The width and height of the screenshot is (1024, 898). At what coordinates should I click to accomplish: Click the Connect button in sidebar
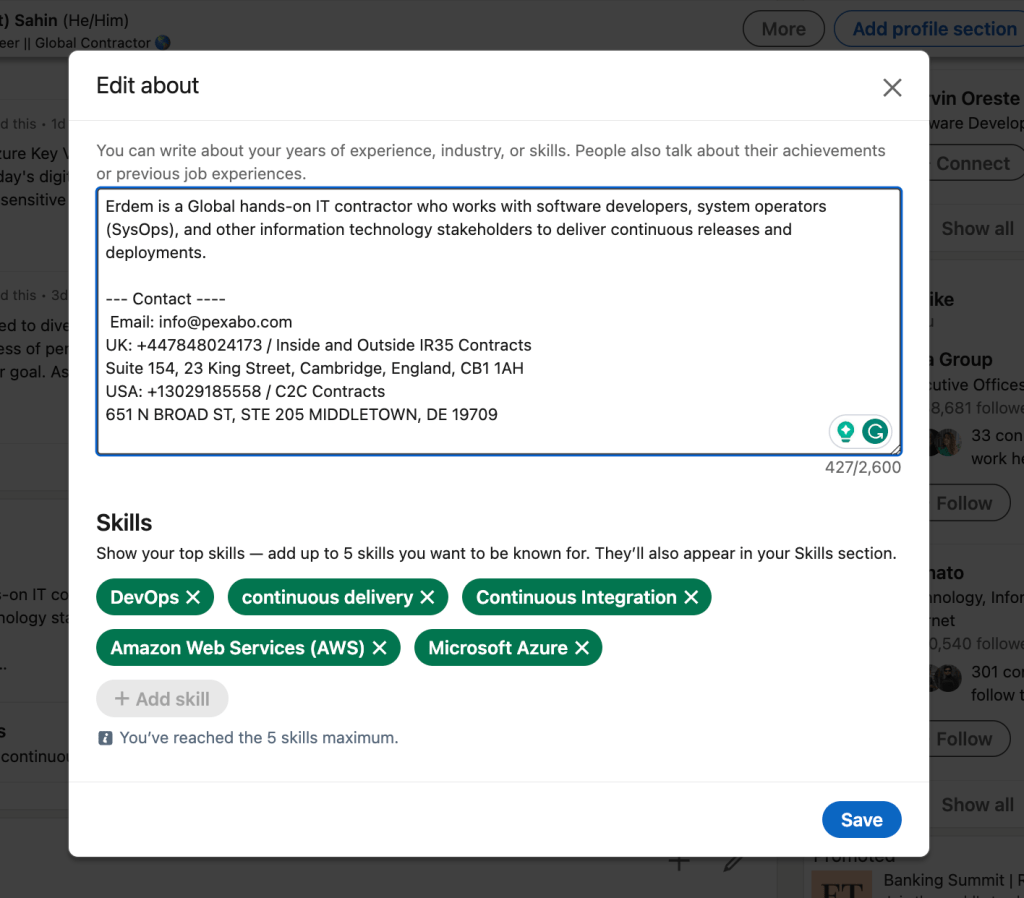[972, 163]
